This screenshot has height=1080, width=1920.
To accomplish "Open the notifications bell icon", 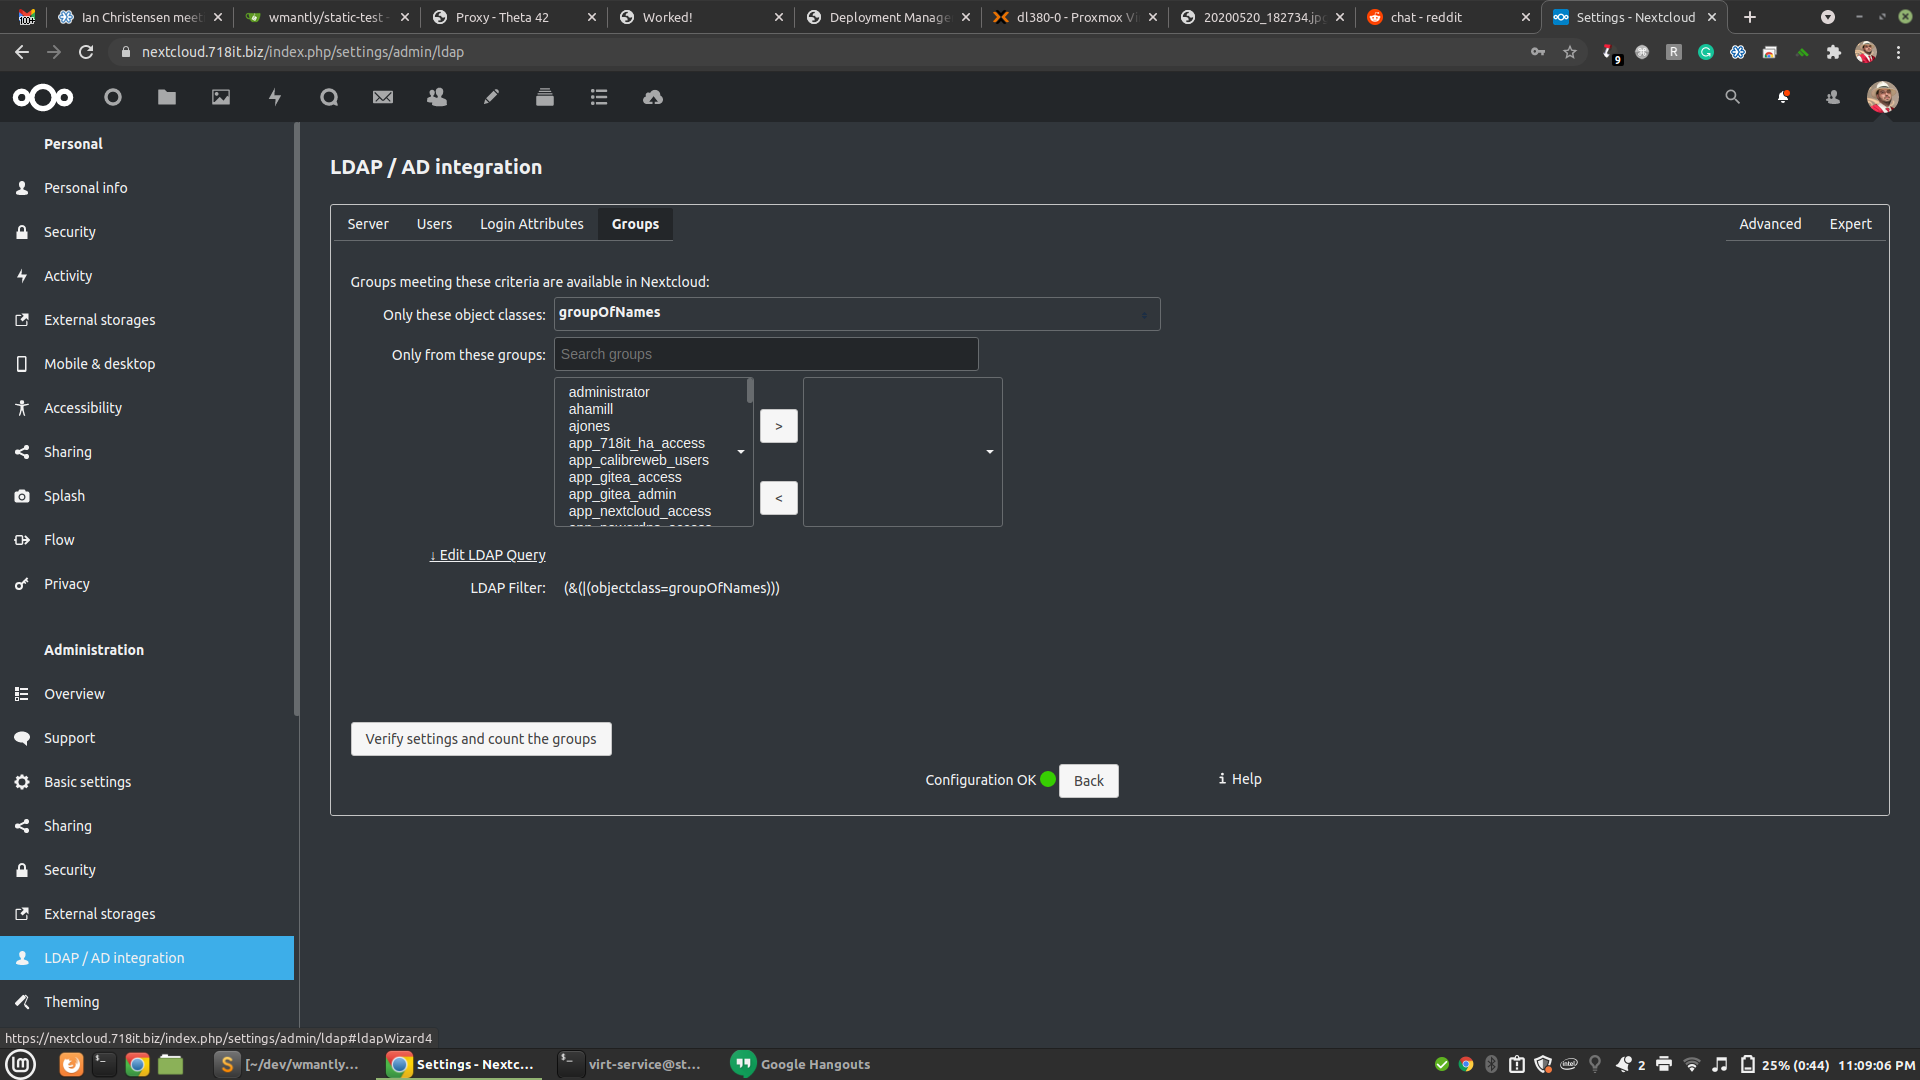I will pyautogui.click(x=1783, y=97).
